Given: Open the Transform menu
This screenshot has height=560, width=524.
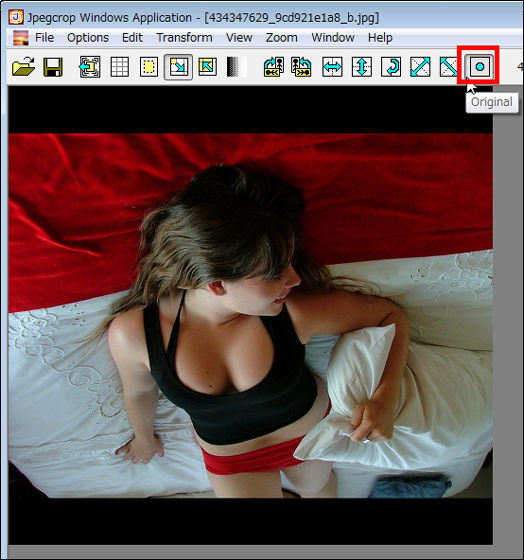Looking at the screenshot, I should tap(184, 38).
